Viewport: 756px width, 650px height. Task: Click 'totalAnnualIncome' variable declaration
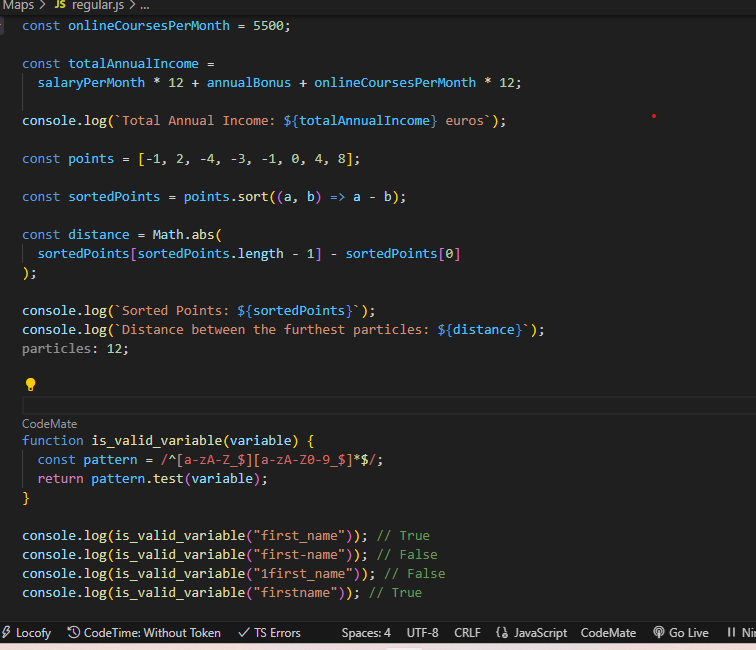pos(133,64)
